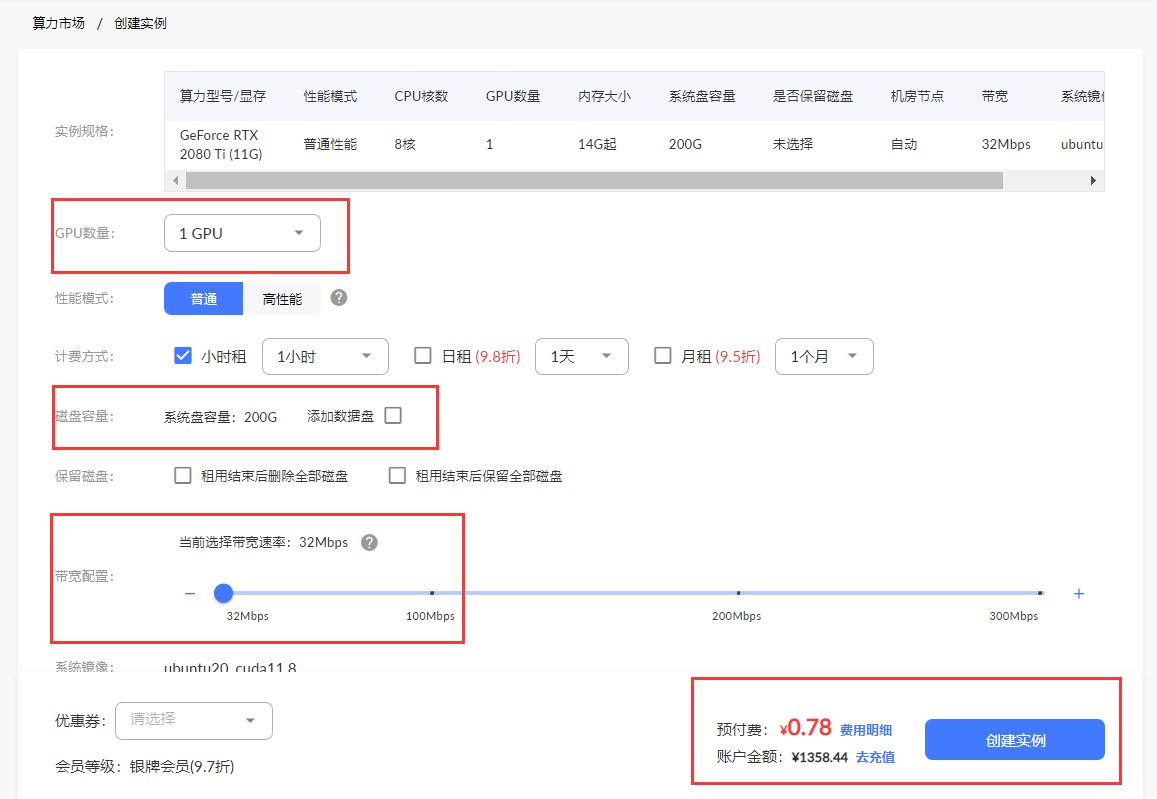Click the 200G system disk table cell

685,145
